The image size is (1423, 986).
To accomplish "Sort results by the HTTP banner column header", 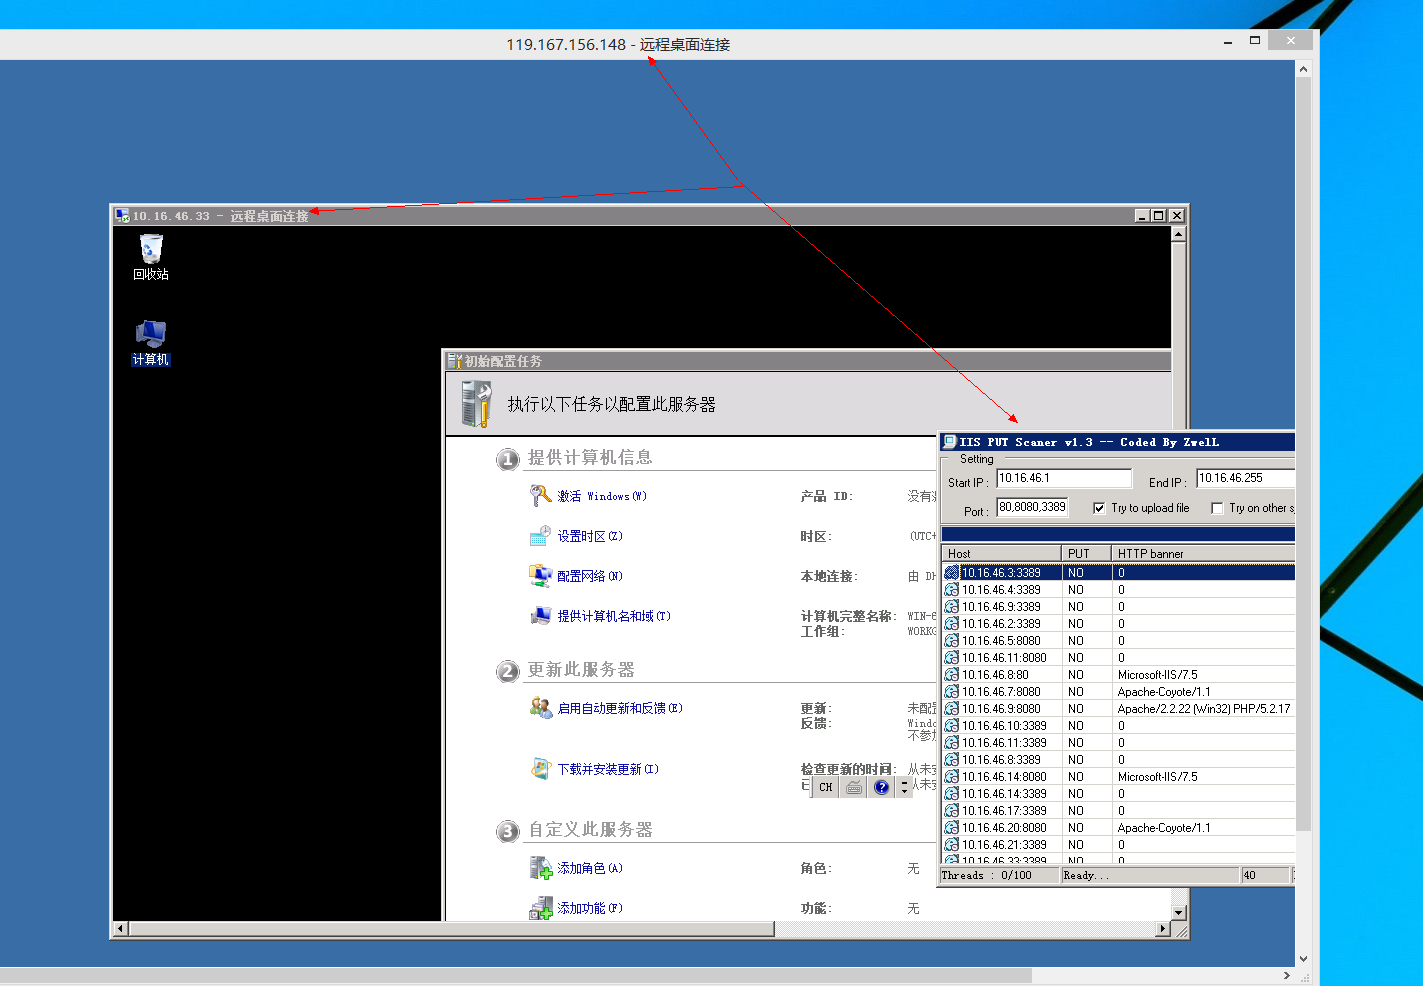I will pos(1204,553).
